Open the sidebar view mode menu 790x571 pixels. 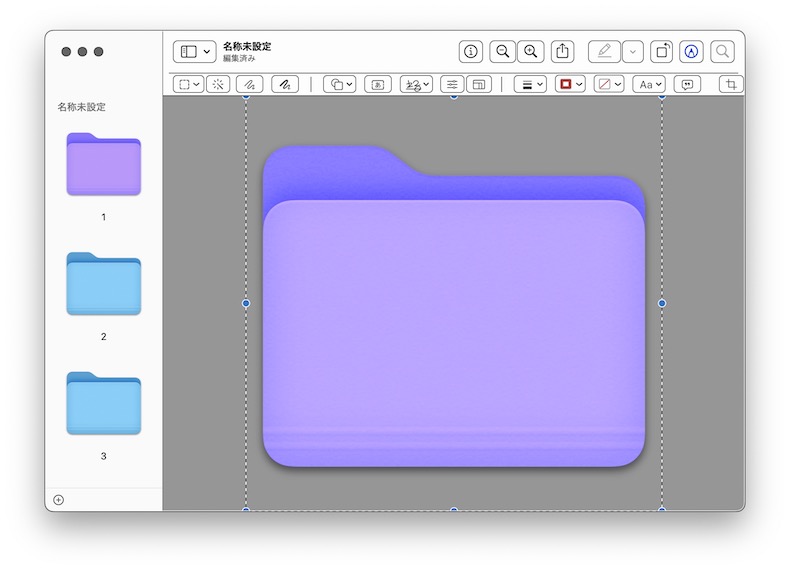point(194,51)
